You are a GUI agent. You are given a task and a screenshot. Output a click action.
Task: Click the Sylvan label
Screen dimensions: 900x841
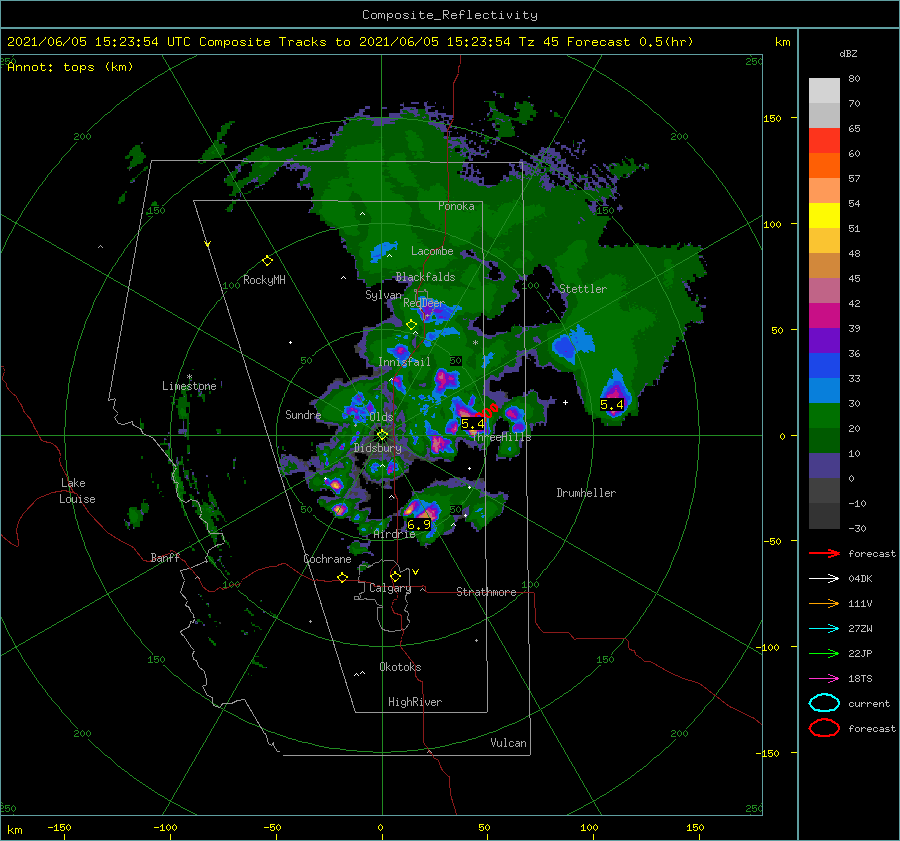coord(383,295)
